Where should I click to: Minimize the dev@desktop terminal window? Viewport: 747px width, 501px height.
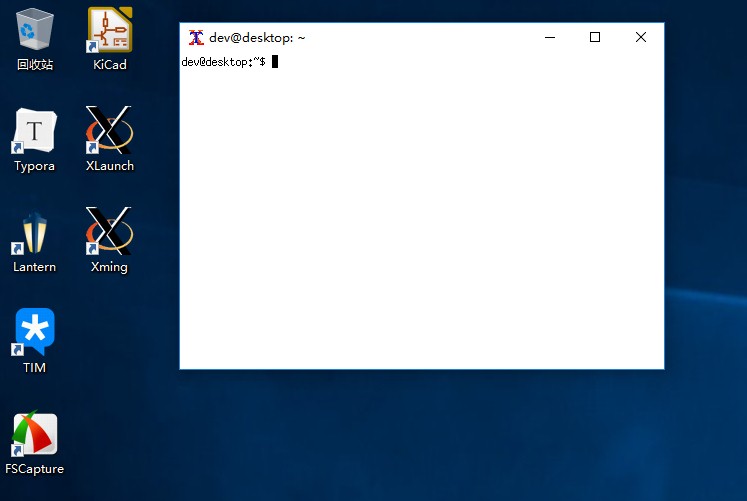pyautogui.click(x=550, y=37)
